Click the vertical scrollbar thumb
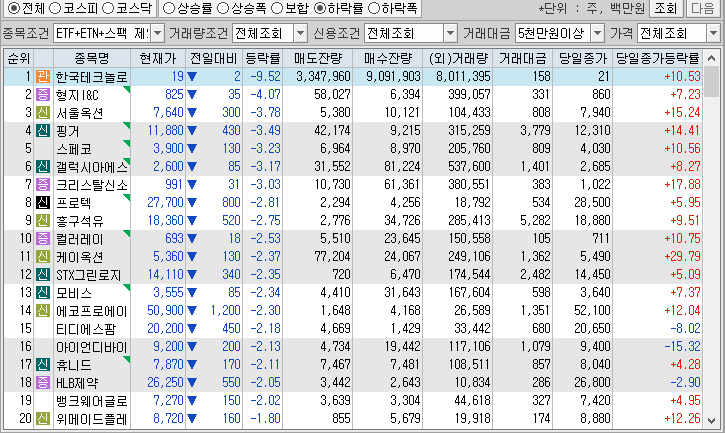The image size is (725, 433). coord(712,83)
